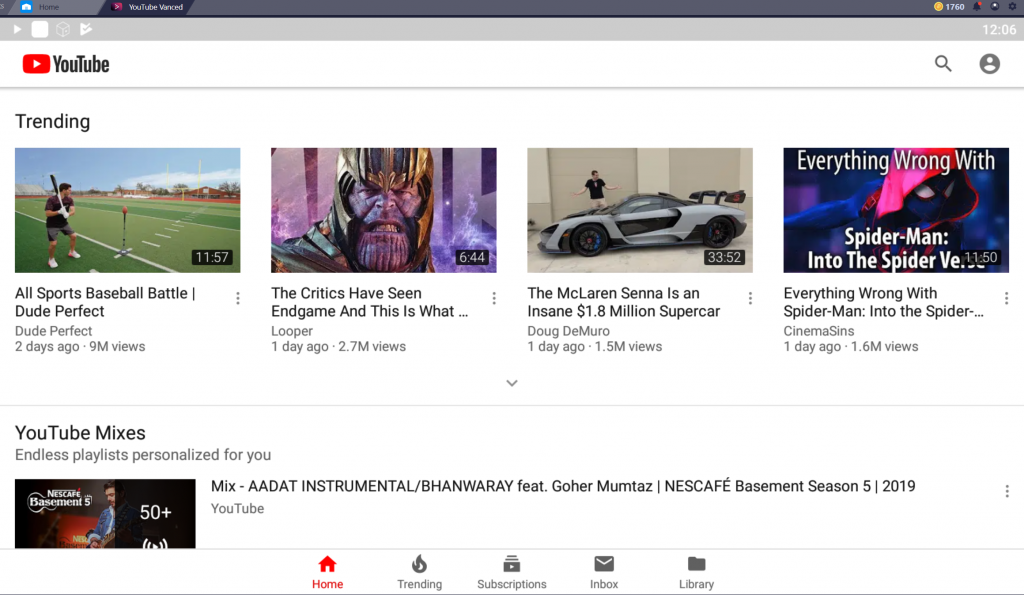Play Everything Wrong With Spider-Man thumbnail
1024x595 pixels.
pyautogui.click(x=896, y=210)
